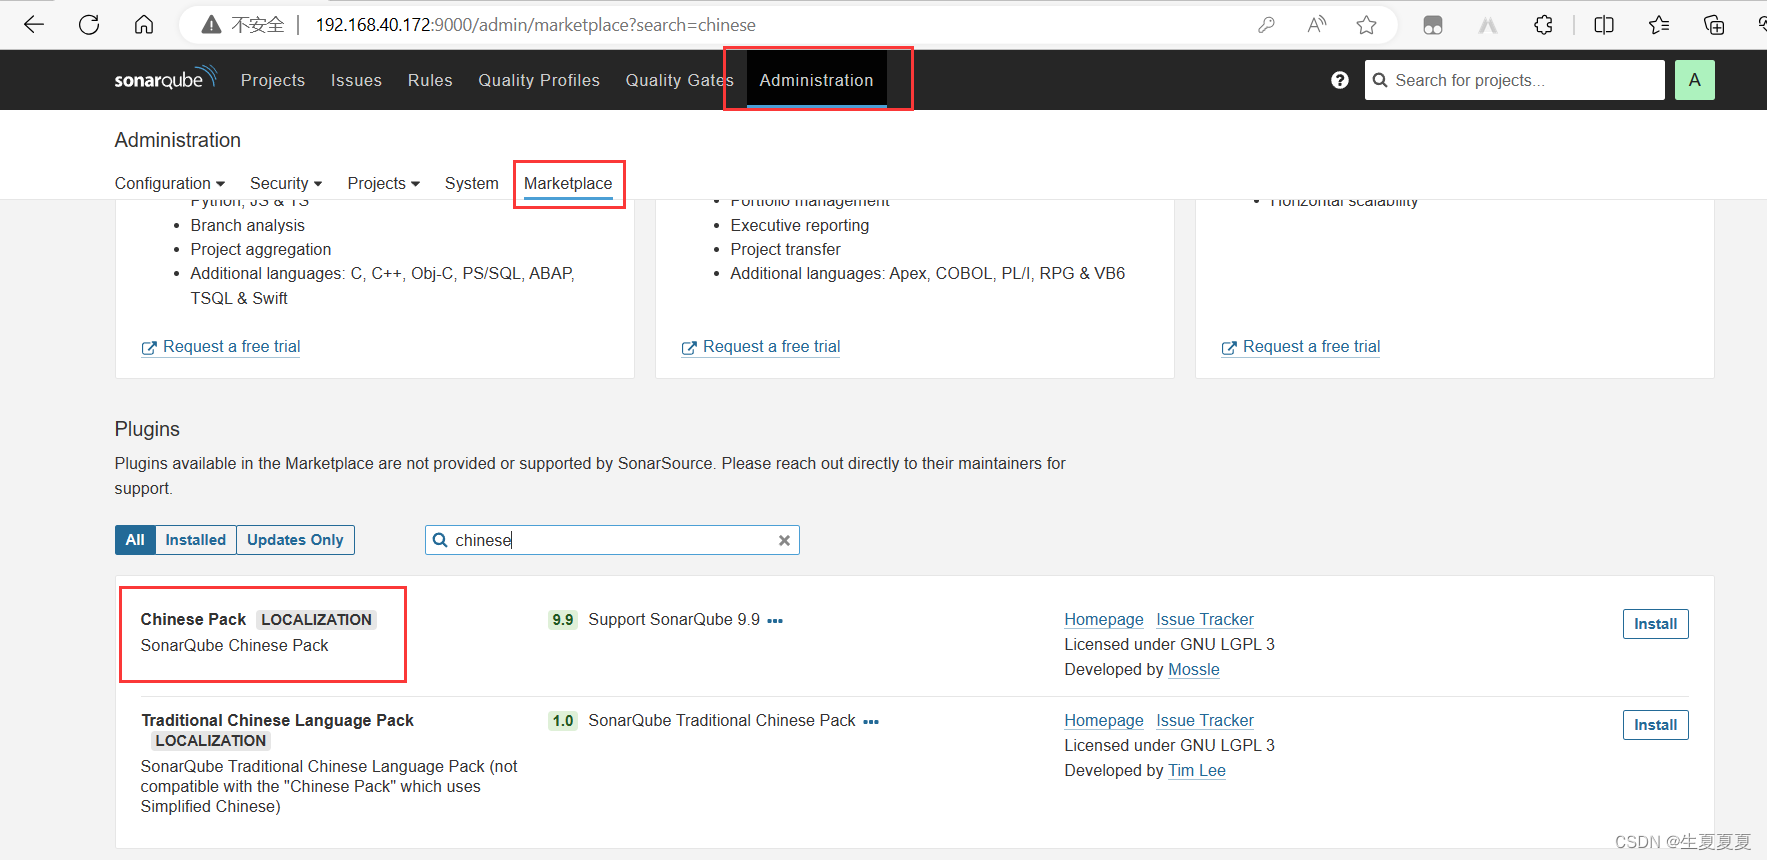Click the browser address bar URL

[x=535, y=25]
